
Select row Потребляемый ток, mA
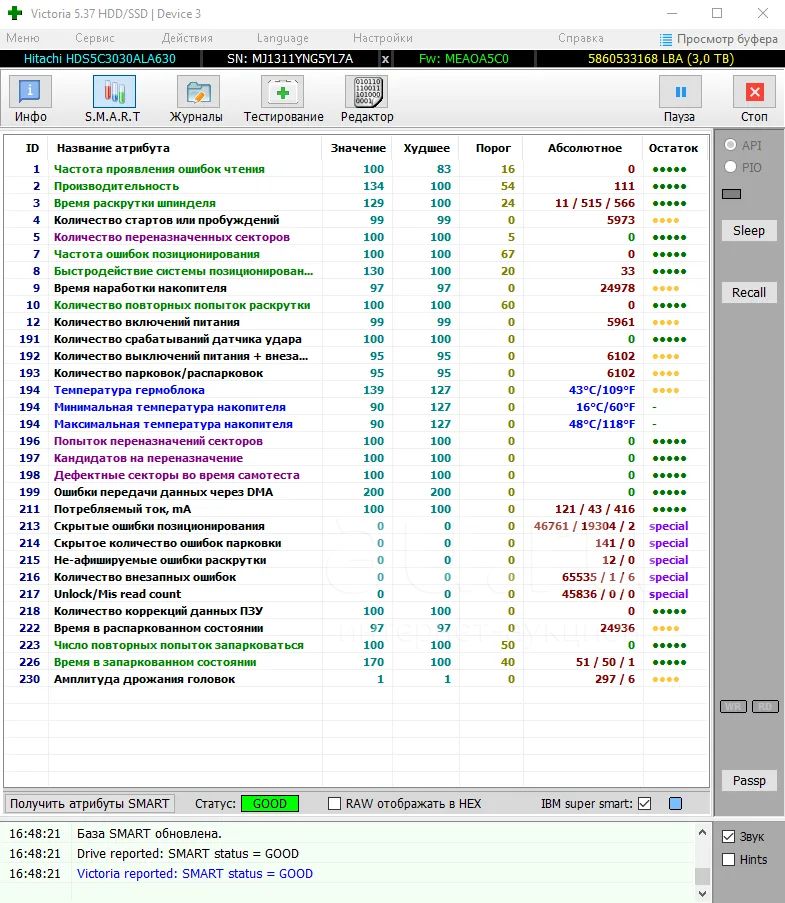click(357, 509)
